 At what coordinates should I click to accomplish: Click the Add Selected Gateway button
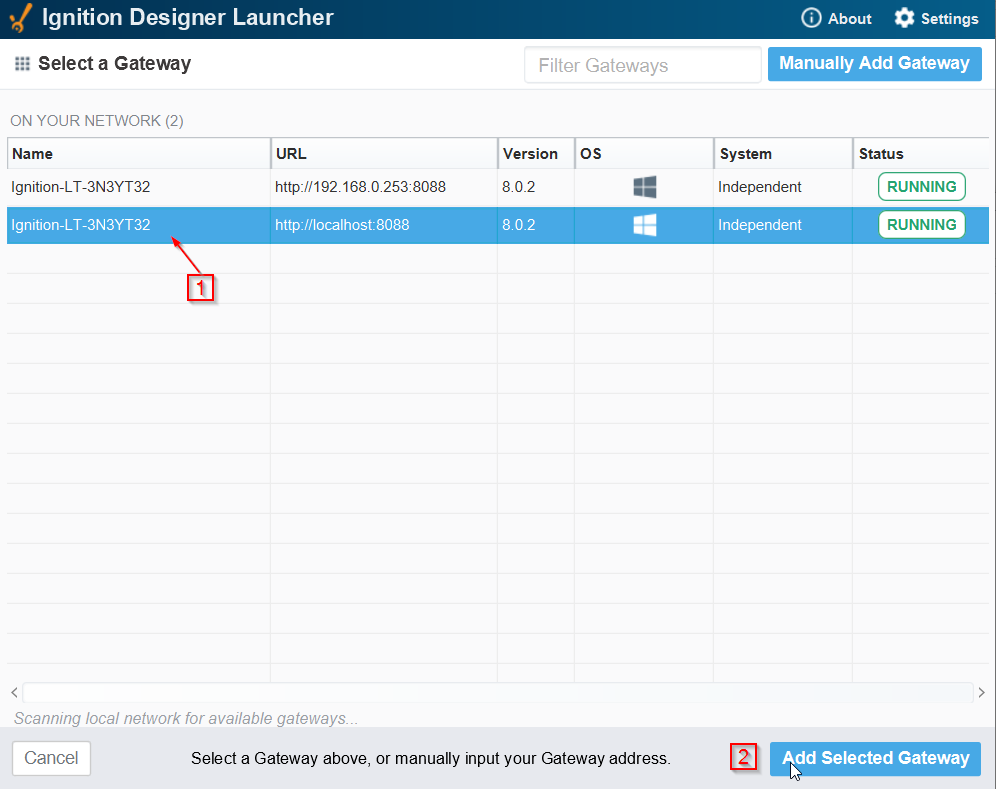(875, 759)
